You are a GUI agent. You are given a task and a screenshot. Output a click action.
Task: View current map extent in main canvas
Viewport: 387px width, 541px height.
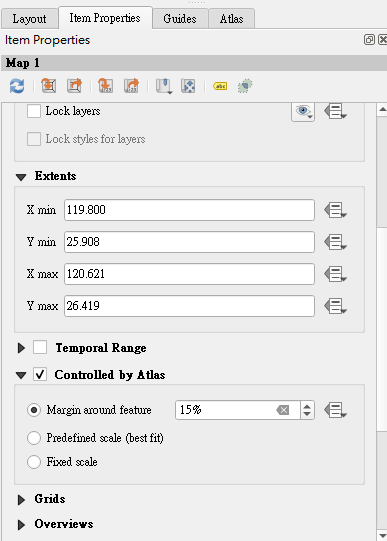[75, 85]
